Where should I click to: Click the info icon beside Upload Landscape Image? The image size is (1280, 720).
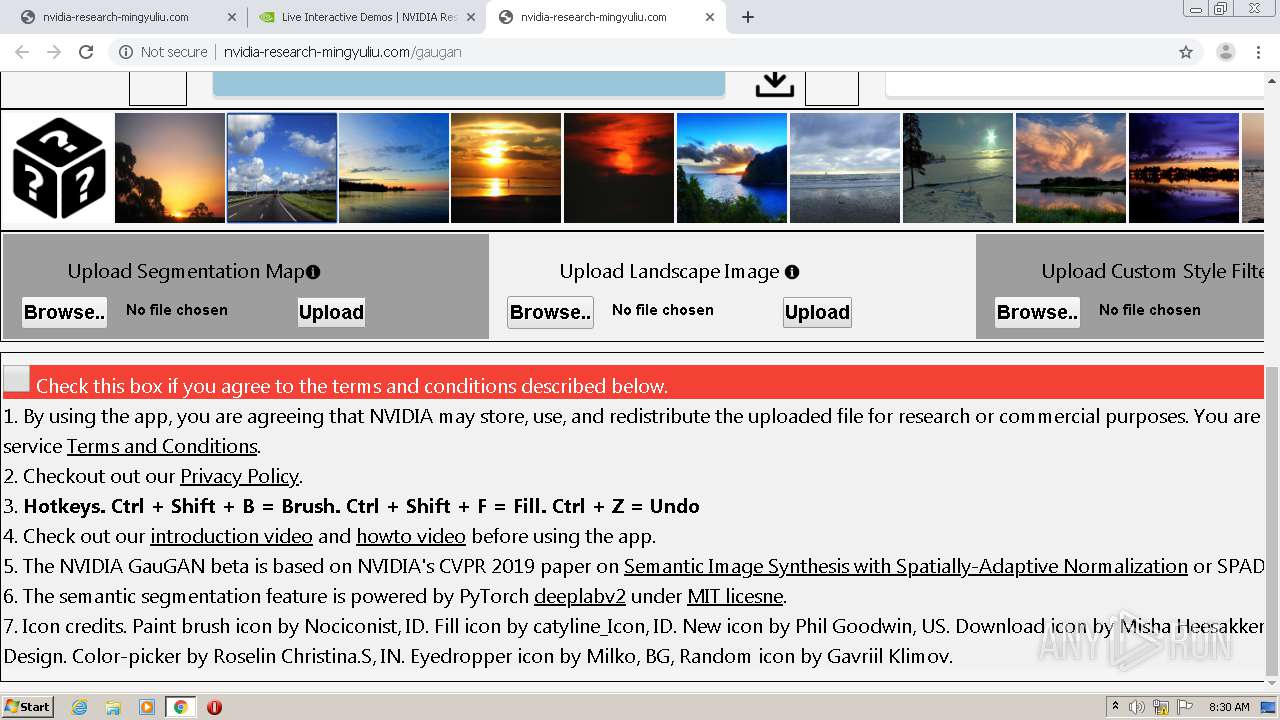(792, 272)
